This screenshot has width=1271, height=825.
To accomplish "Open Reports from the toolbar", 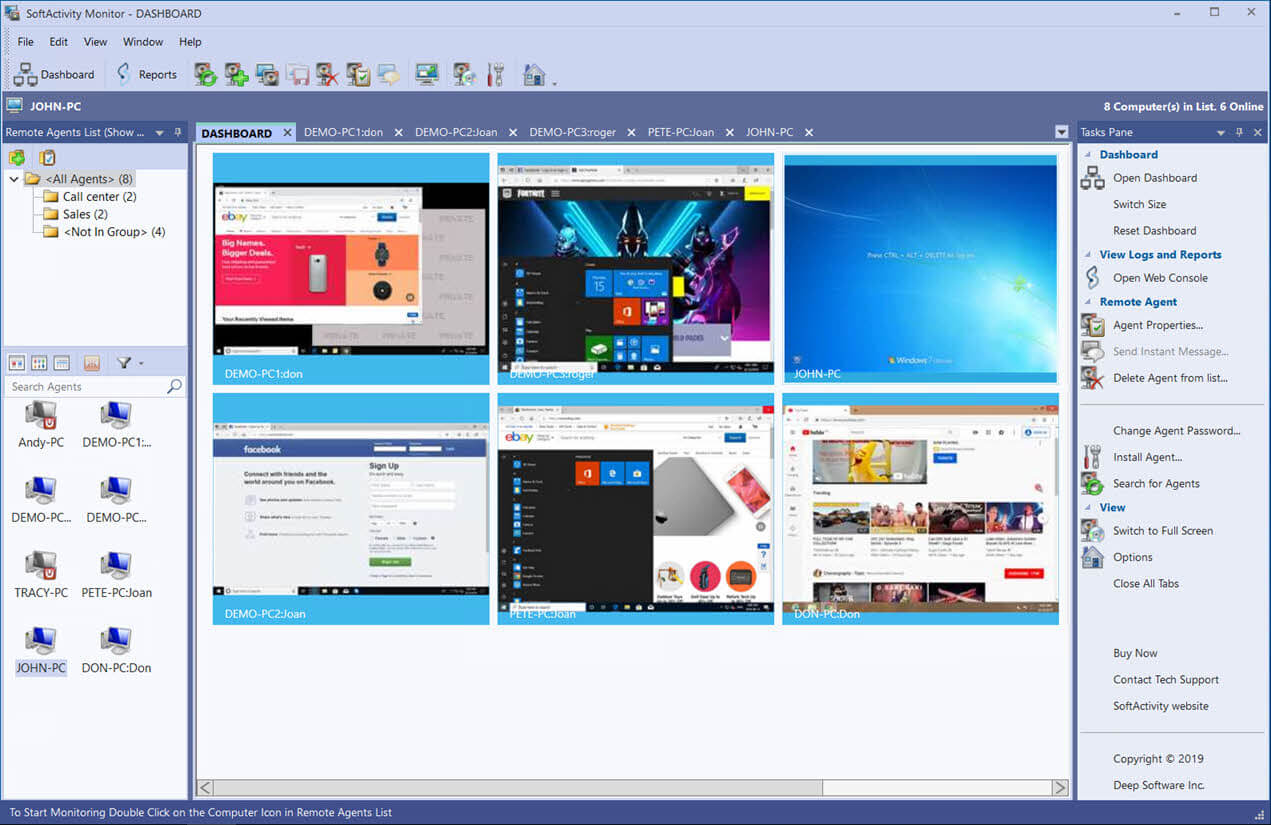I will pyautogui.click(x=146, y=74).
